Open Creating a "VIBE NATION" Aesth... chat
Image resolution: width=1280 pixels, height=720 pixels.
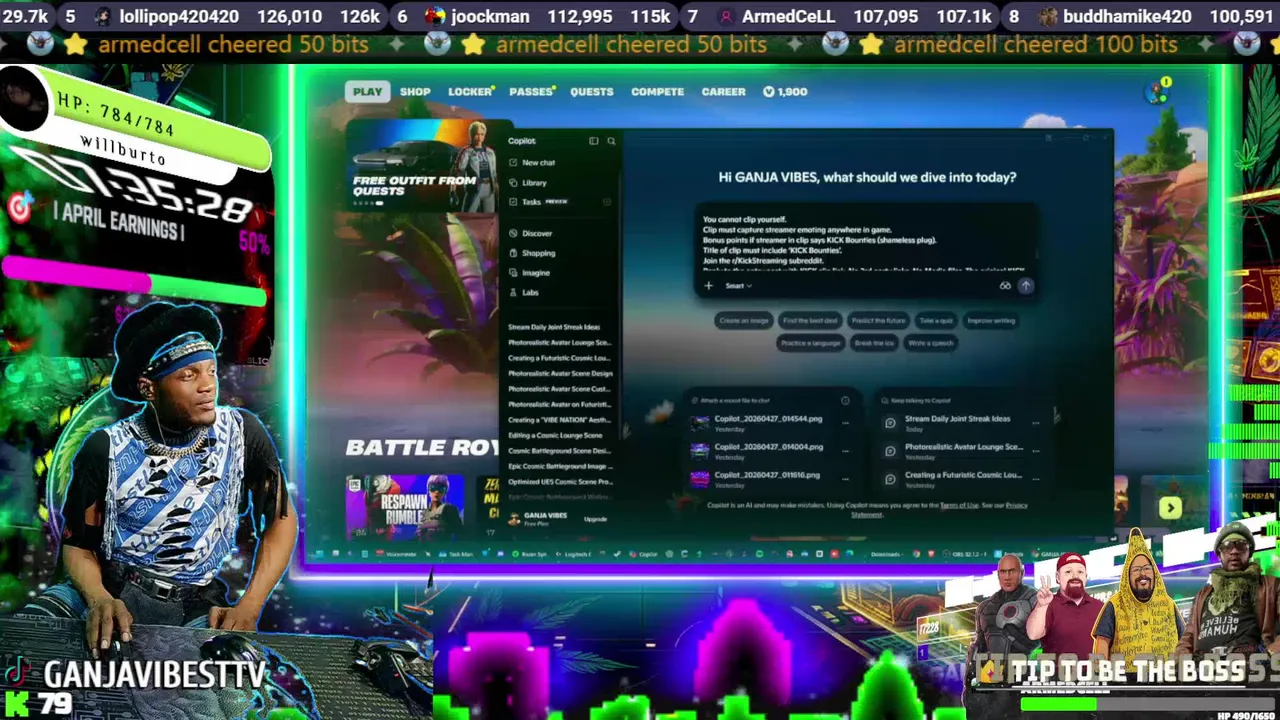559,420
